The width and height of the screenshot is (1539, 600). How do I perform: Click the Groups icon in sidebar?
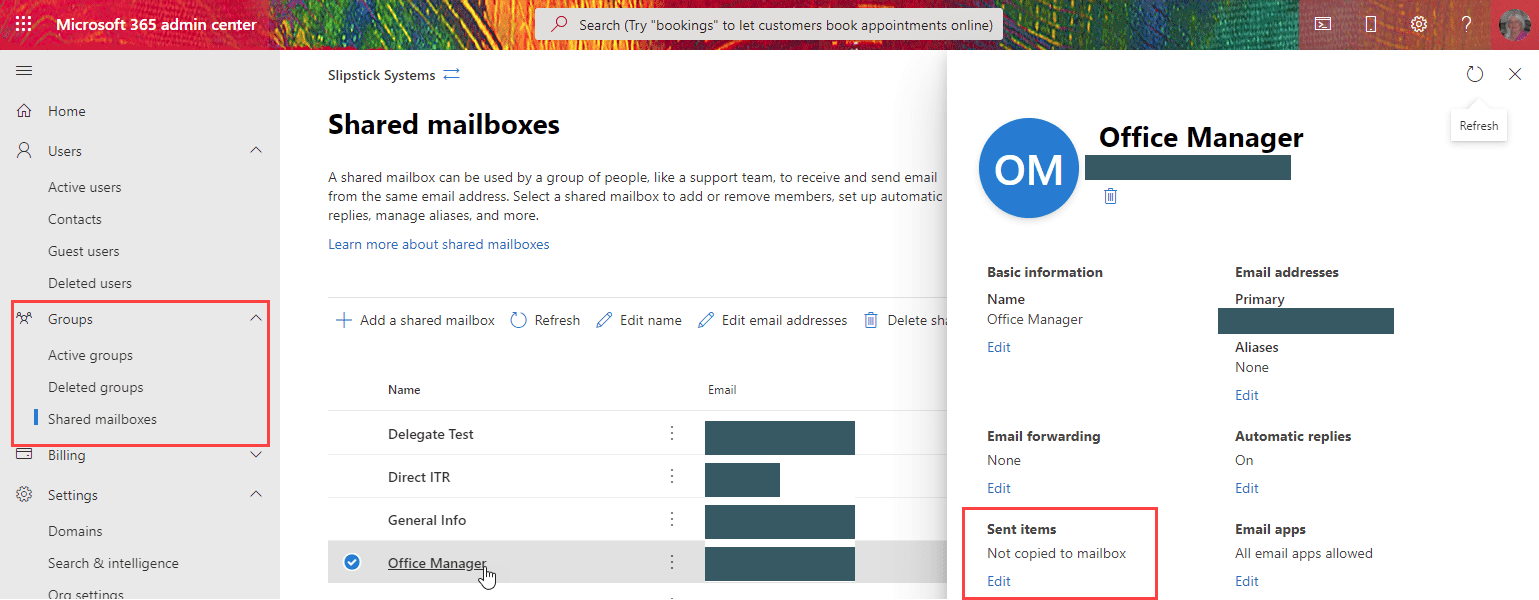click(25, 319)
